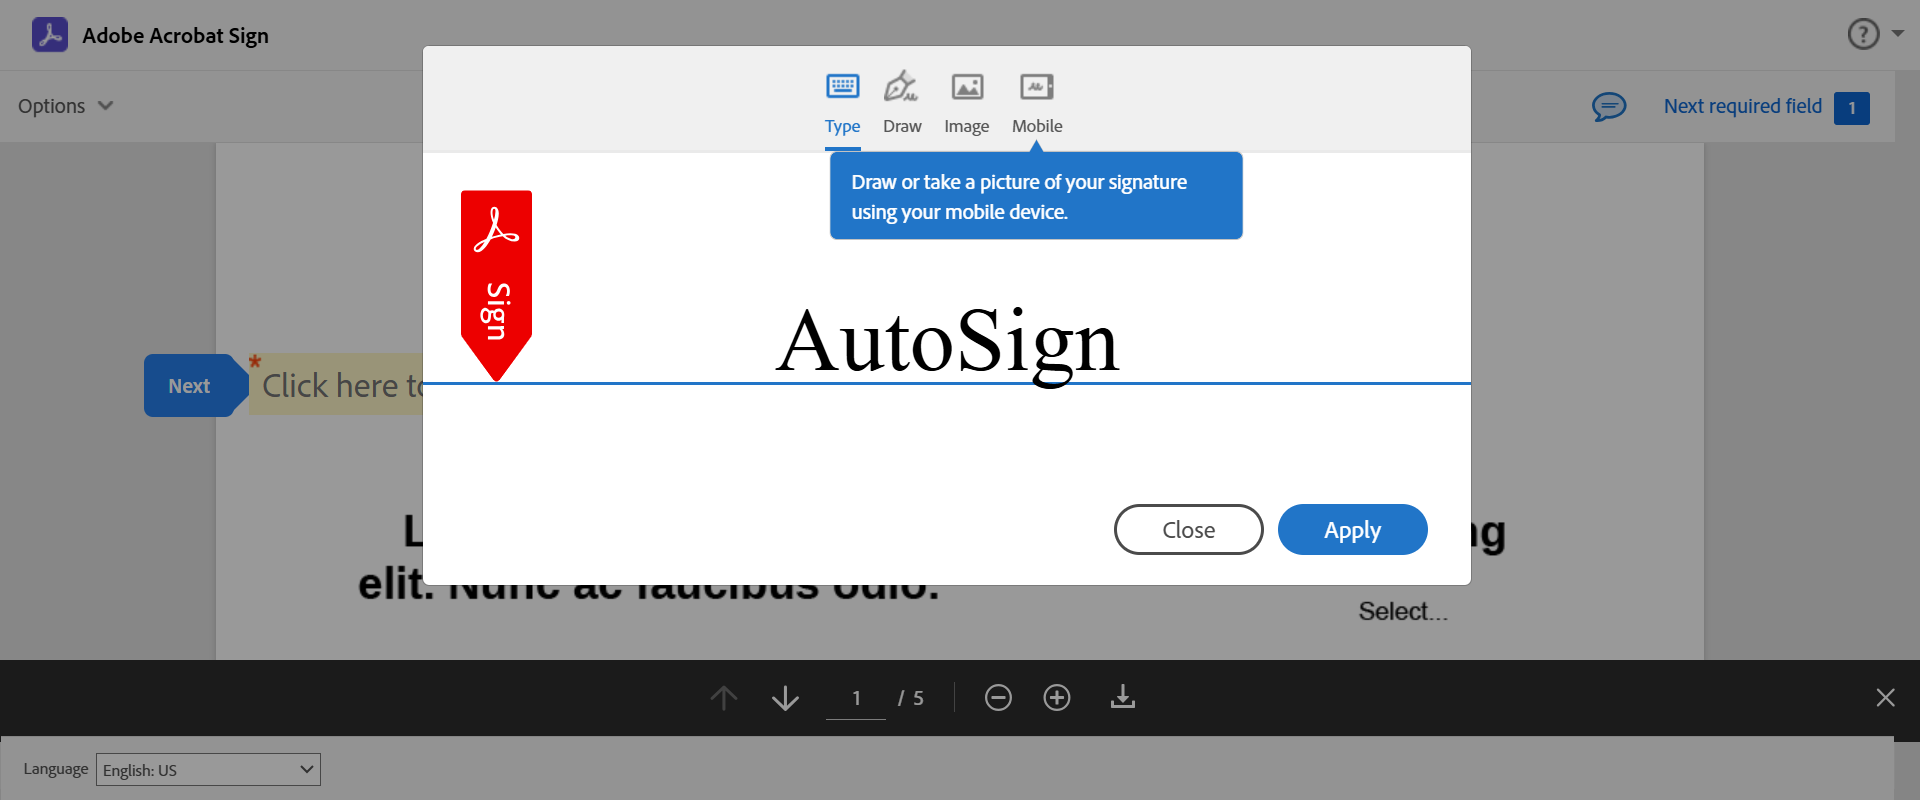This screenshot has height=800, width=1920.
Task: Click the page number input box
Action: point(856,698)
